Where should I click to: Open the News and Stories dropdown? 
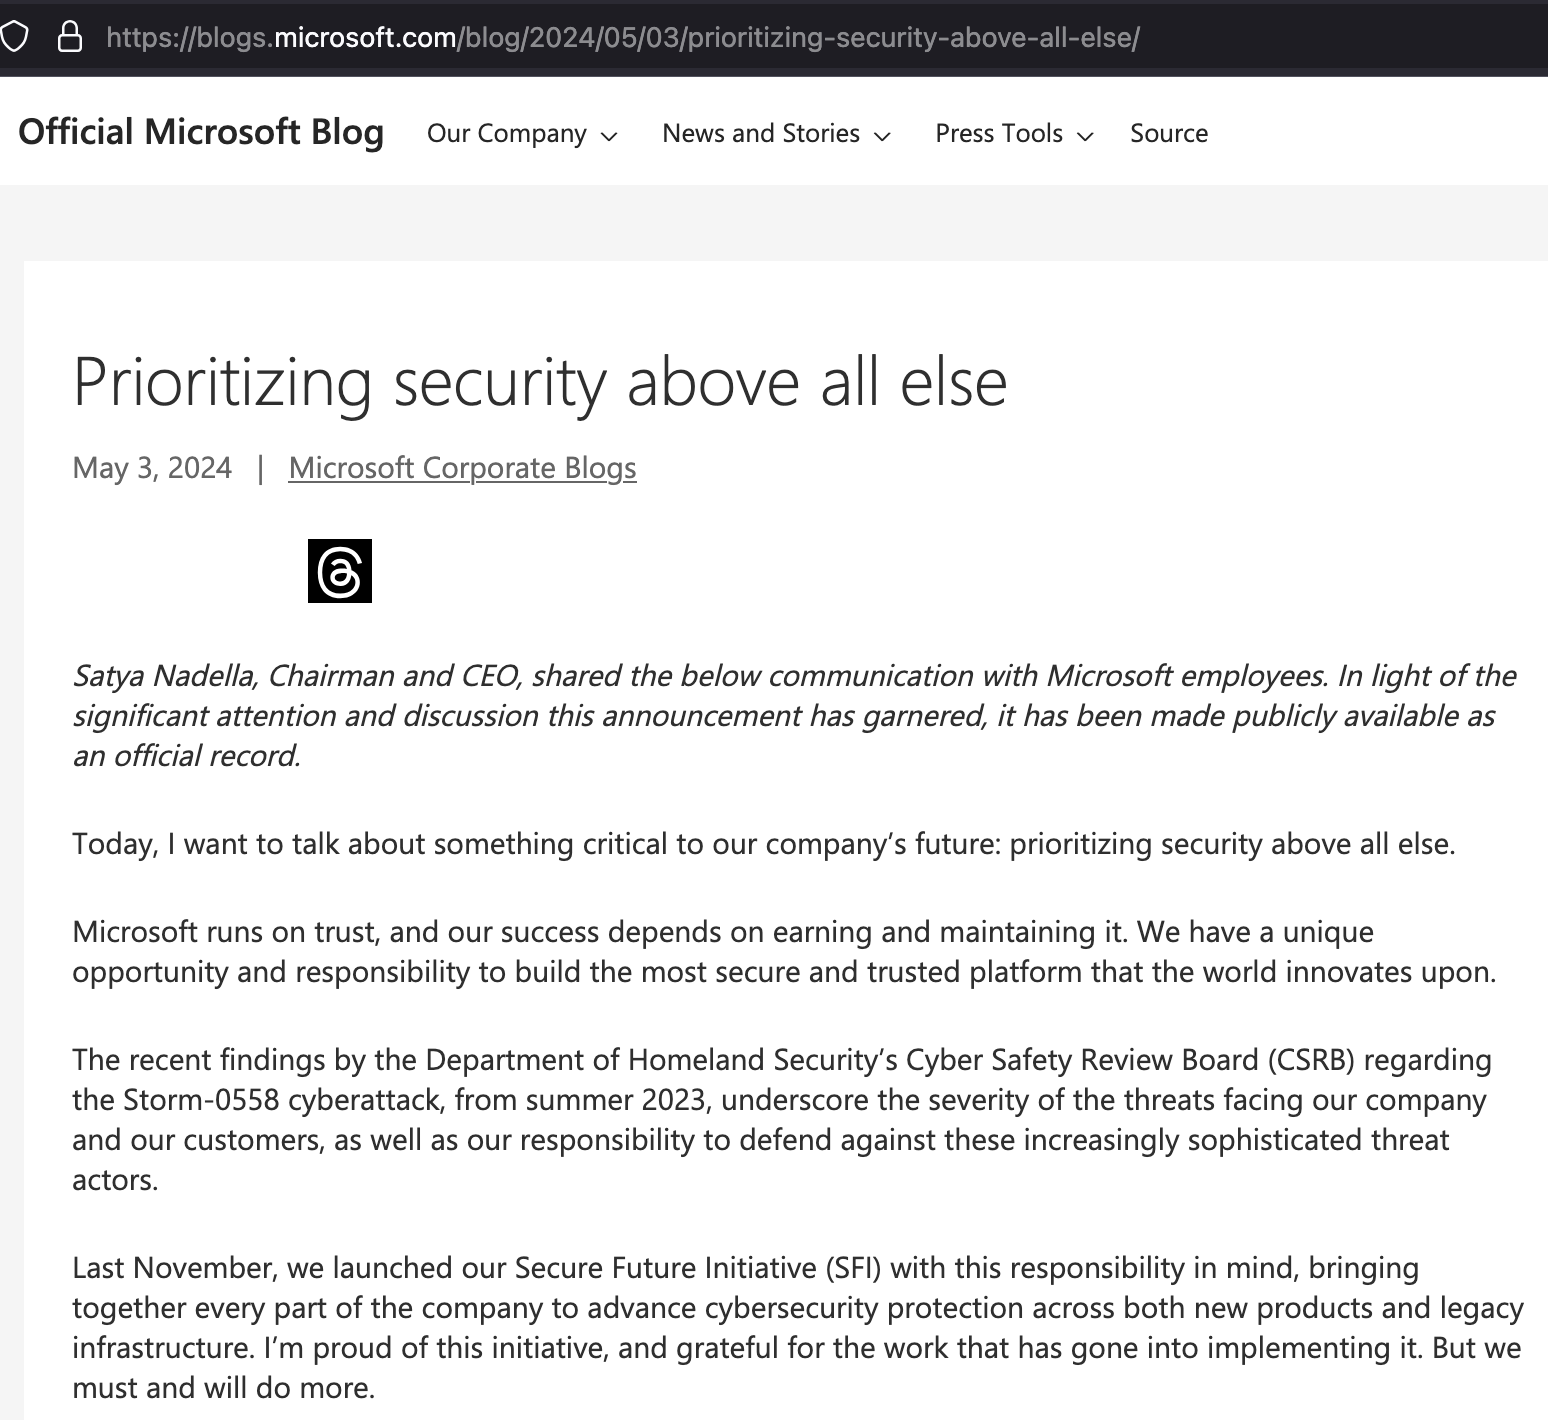coord(775,134)
